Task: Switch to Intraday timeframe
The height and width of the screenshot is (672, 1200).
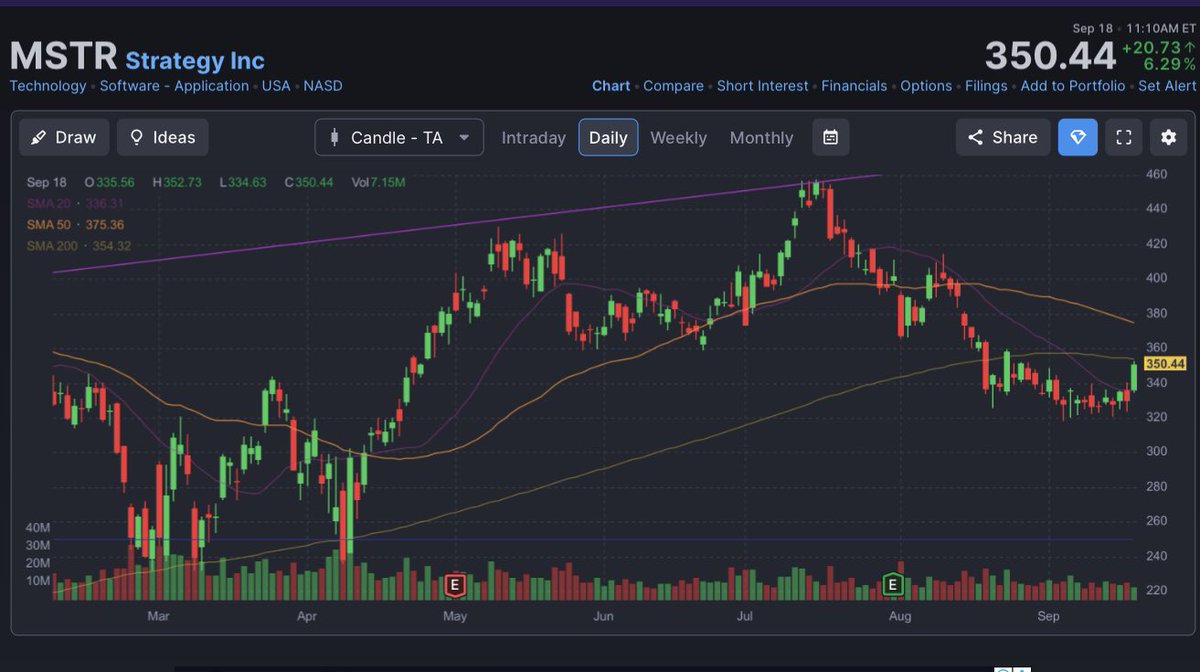Action: coord(533,138)
